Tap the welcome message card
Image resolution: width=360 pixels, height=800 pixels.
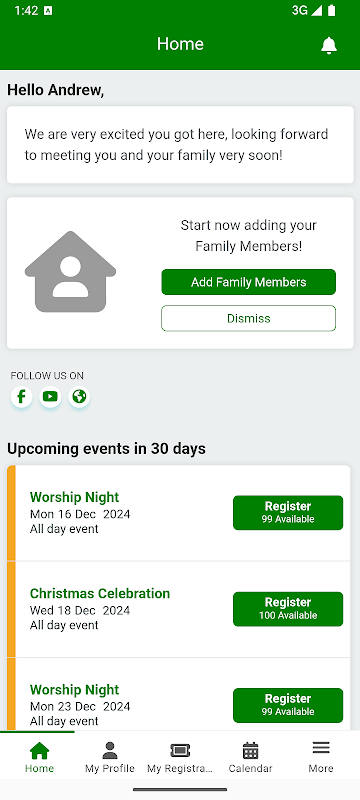[180, 145]
